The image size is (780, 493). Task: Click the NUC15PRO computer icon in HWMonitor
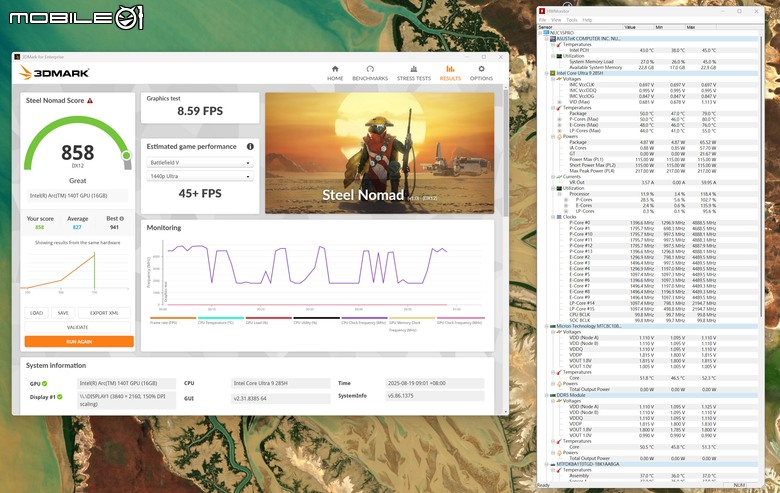(547, 33)
